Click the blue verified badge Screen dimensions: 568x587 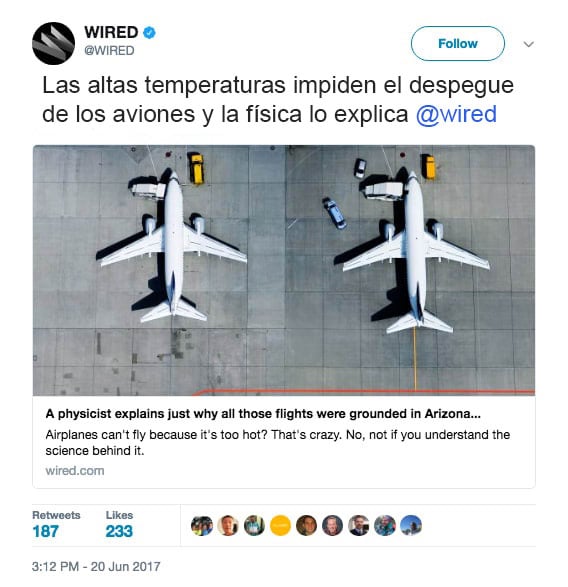(150, 33)
